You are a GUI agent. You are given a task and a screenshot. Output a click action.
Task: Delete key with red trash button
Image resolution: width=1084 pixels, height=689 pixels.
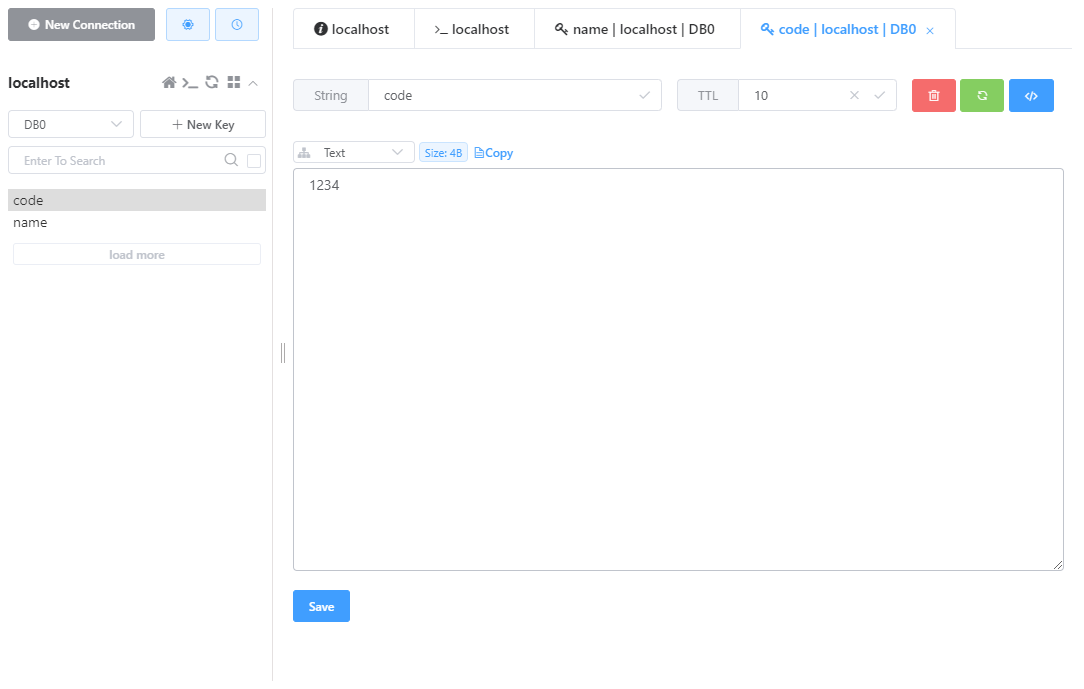tap(933, 95)
